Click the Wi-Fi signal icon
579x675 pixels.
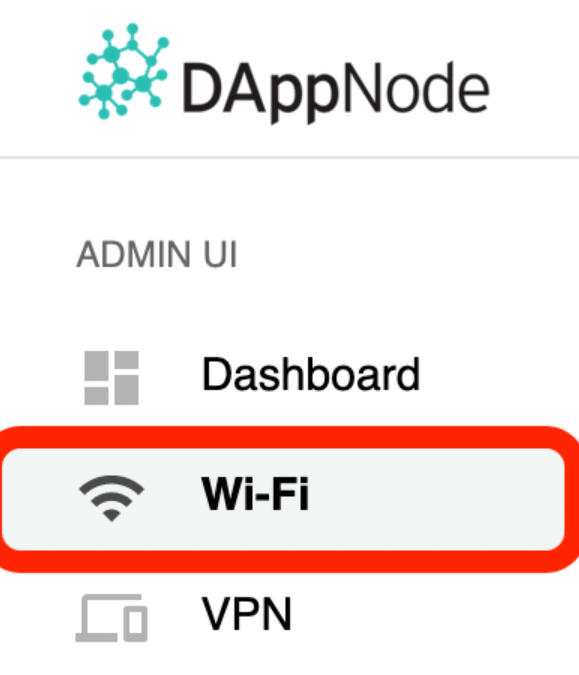click(111, 499)
